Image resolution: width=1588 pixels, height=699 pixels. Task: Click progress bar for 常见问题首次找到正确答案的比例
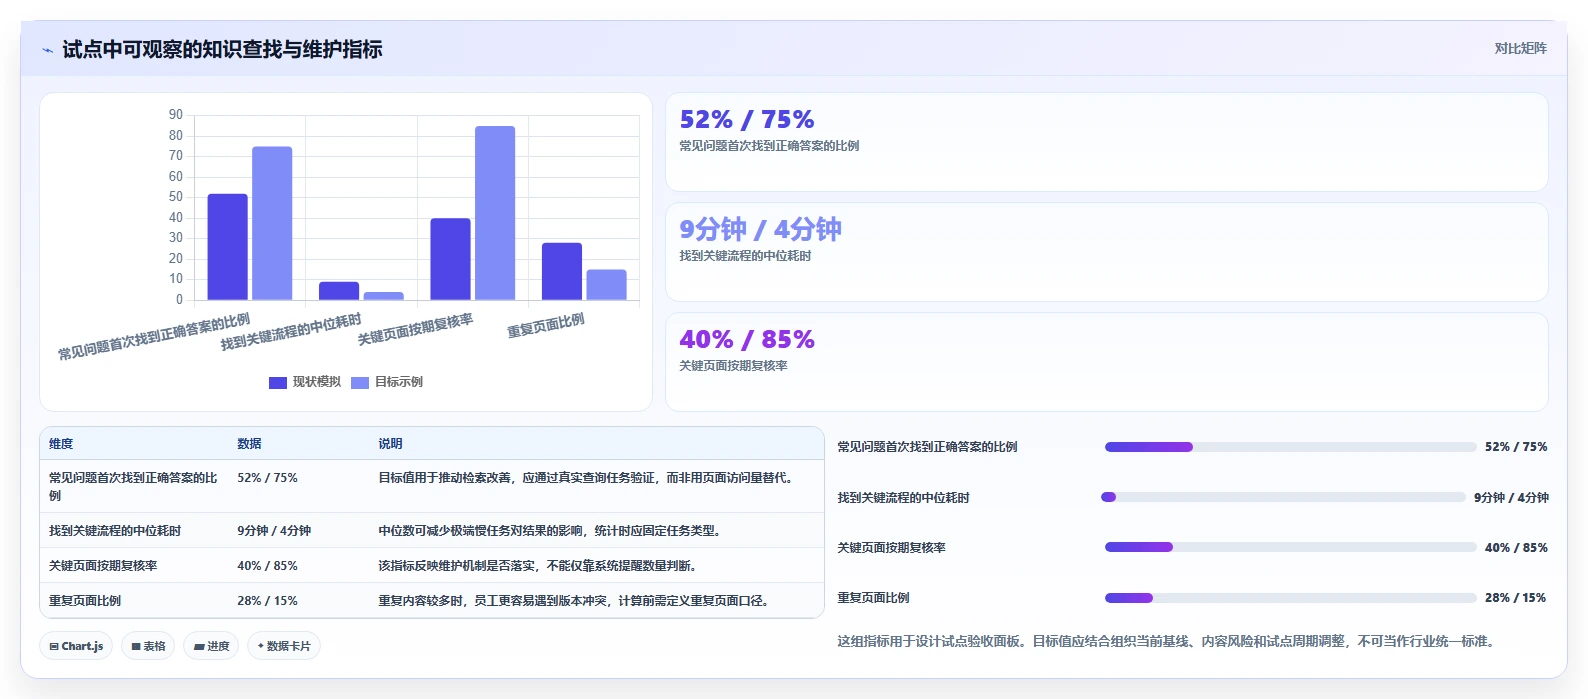point(1290,447)
